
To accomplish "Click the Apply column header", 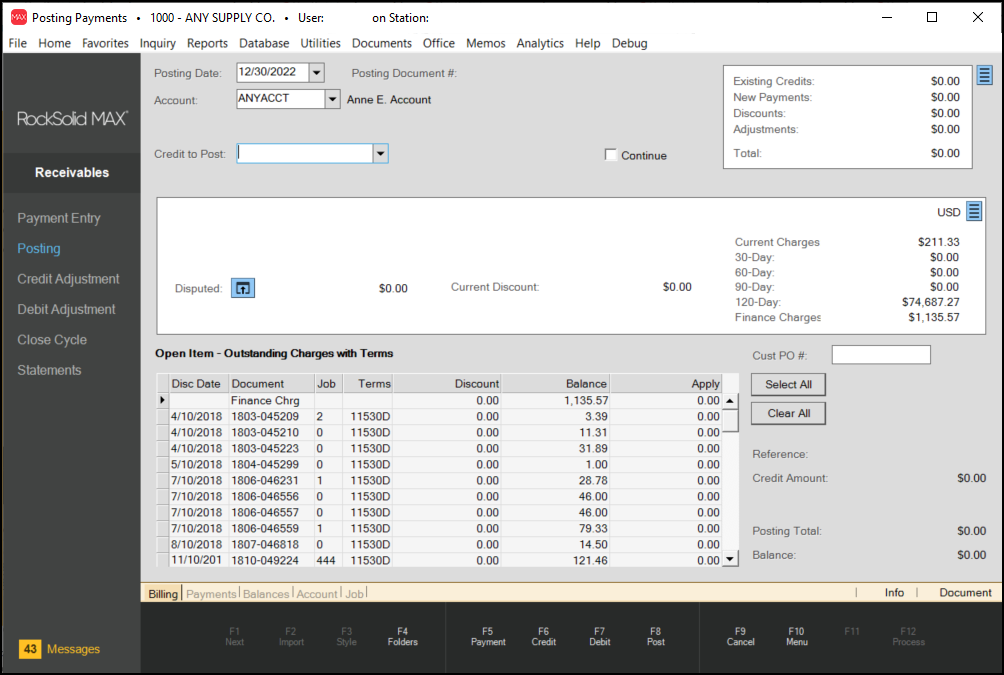I will tap(666, 384).
